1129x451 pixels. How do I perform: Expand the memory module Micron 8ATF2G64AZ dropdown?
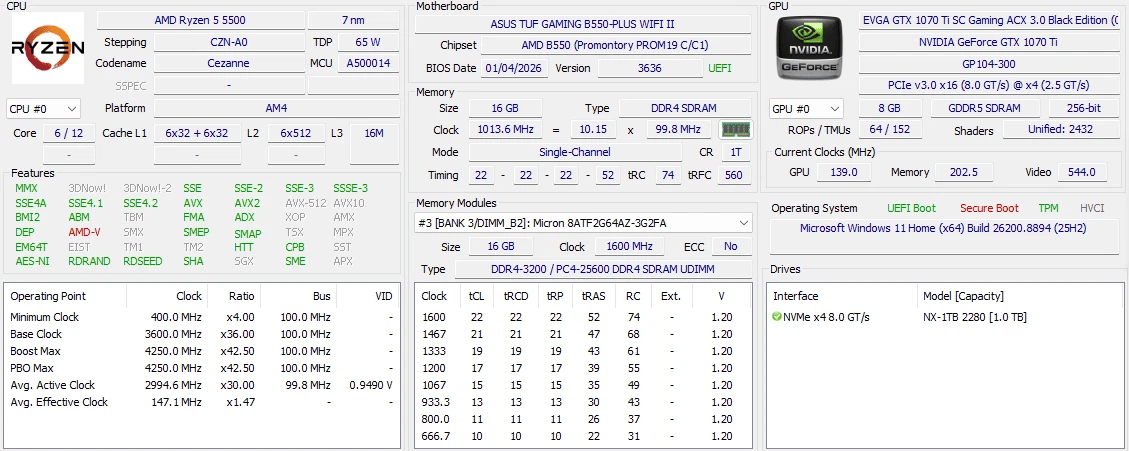(584, 223)
